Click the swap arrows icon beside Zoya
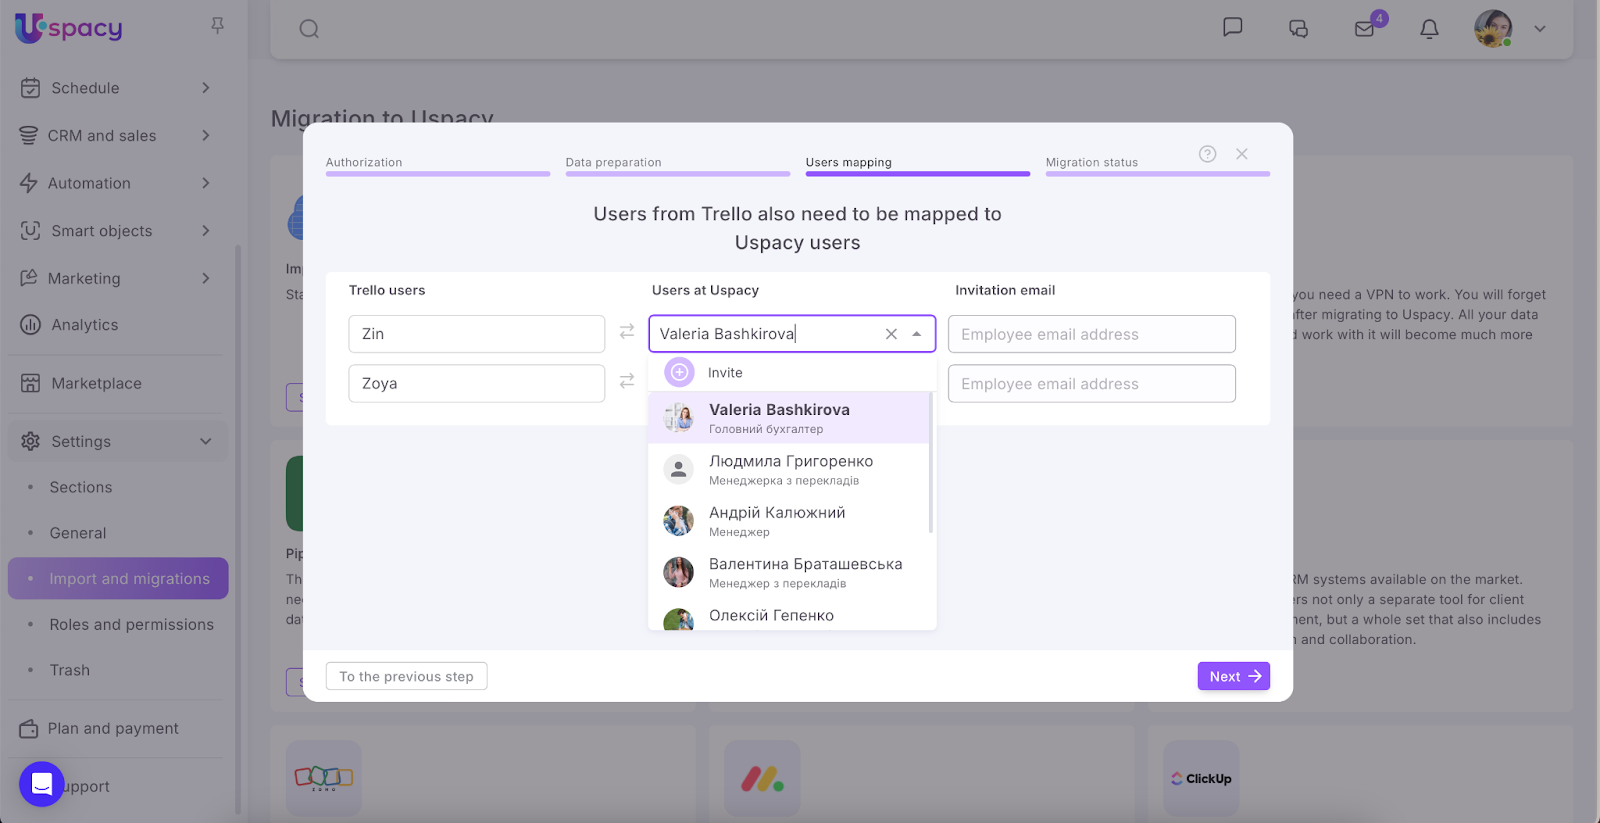 click(627, 381)
